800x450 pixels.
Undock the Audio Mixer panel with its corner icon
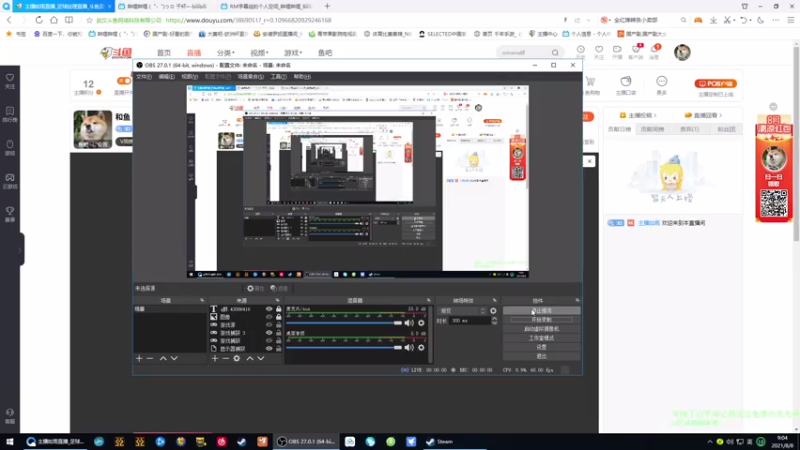tap(429, 301)
